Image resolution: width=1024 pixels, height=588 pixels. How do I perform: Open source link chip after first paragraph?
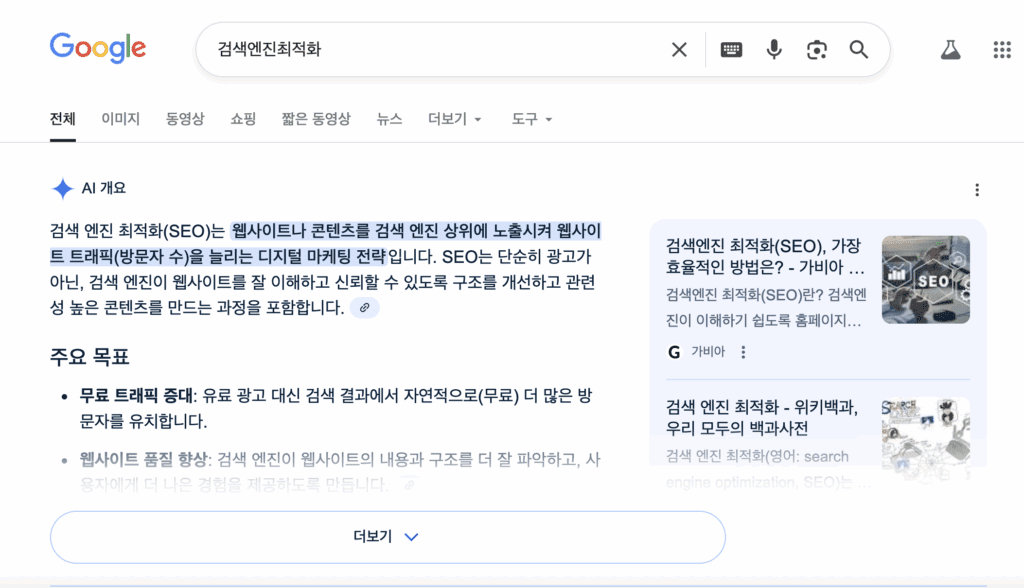coord(364,308)
